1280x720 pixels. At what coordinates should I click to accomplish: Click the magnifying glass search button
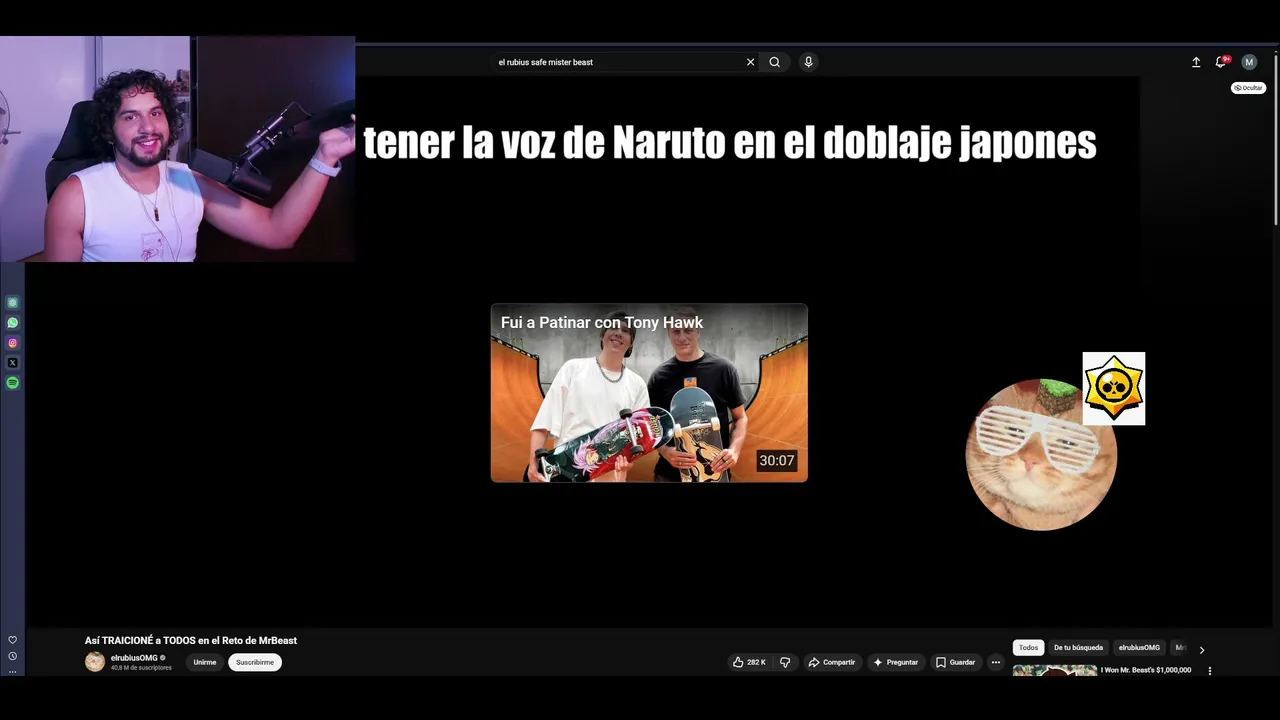pos(774,62)
